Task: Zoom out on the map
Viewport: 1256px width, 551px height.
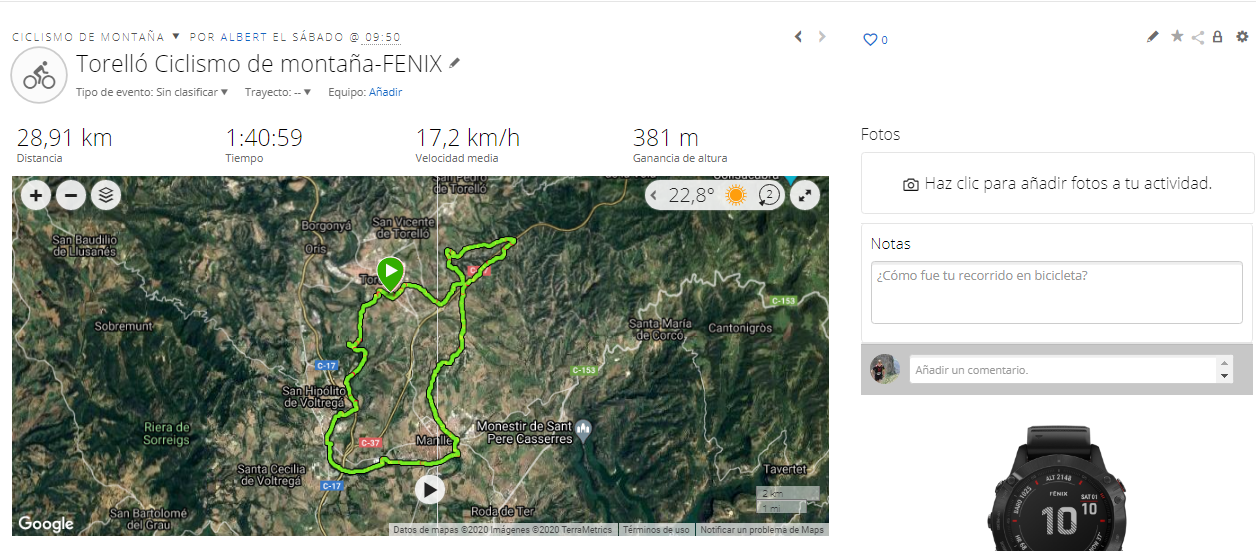Action: coord(71,195)
